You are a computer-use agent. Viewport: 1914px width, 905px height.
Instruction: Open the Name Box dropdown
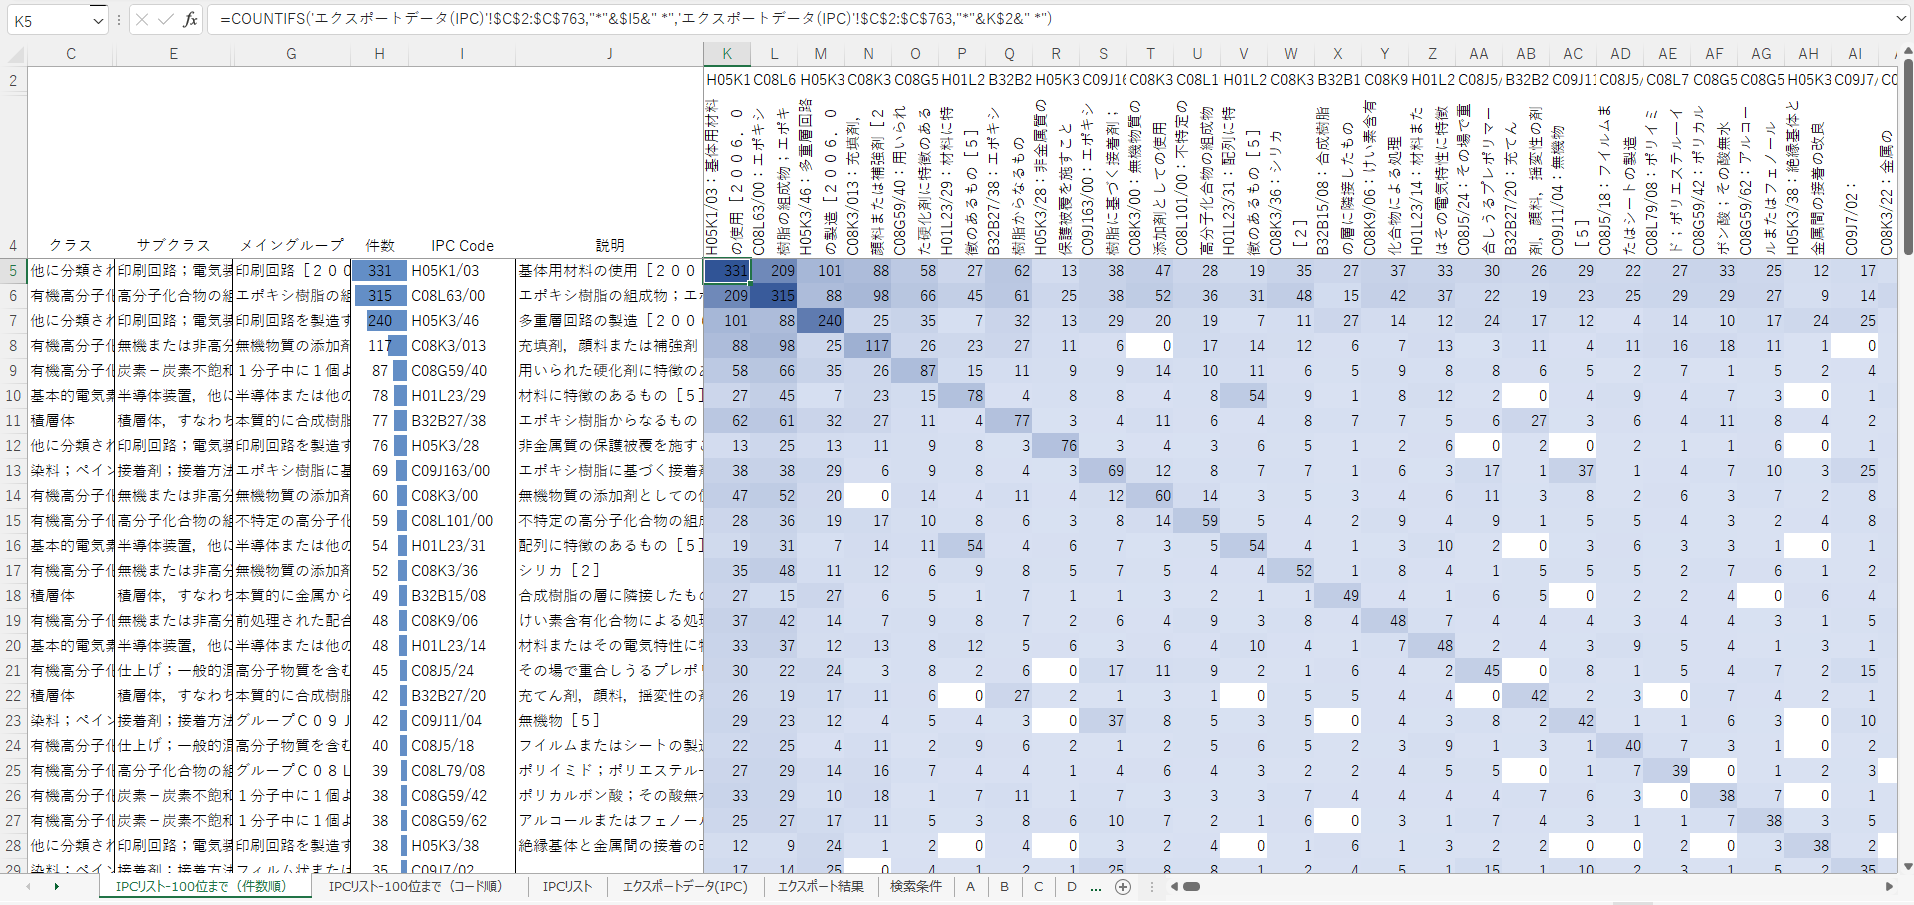(x=97, y=20)
